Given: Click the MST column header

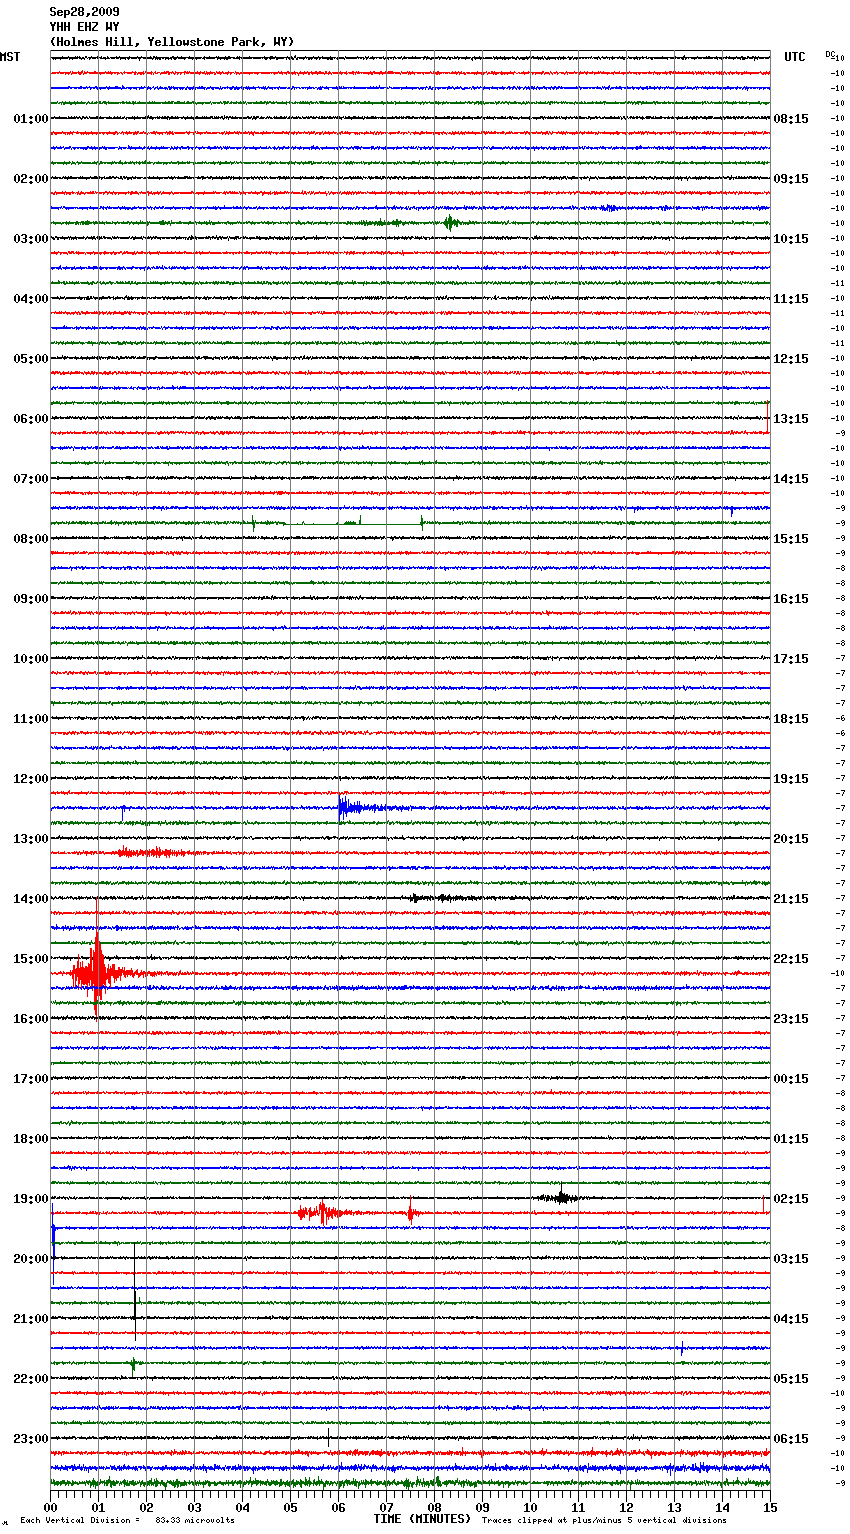Looking at the screenshot, I should click(x=10, y=57).
